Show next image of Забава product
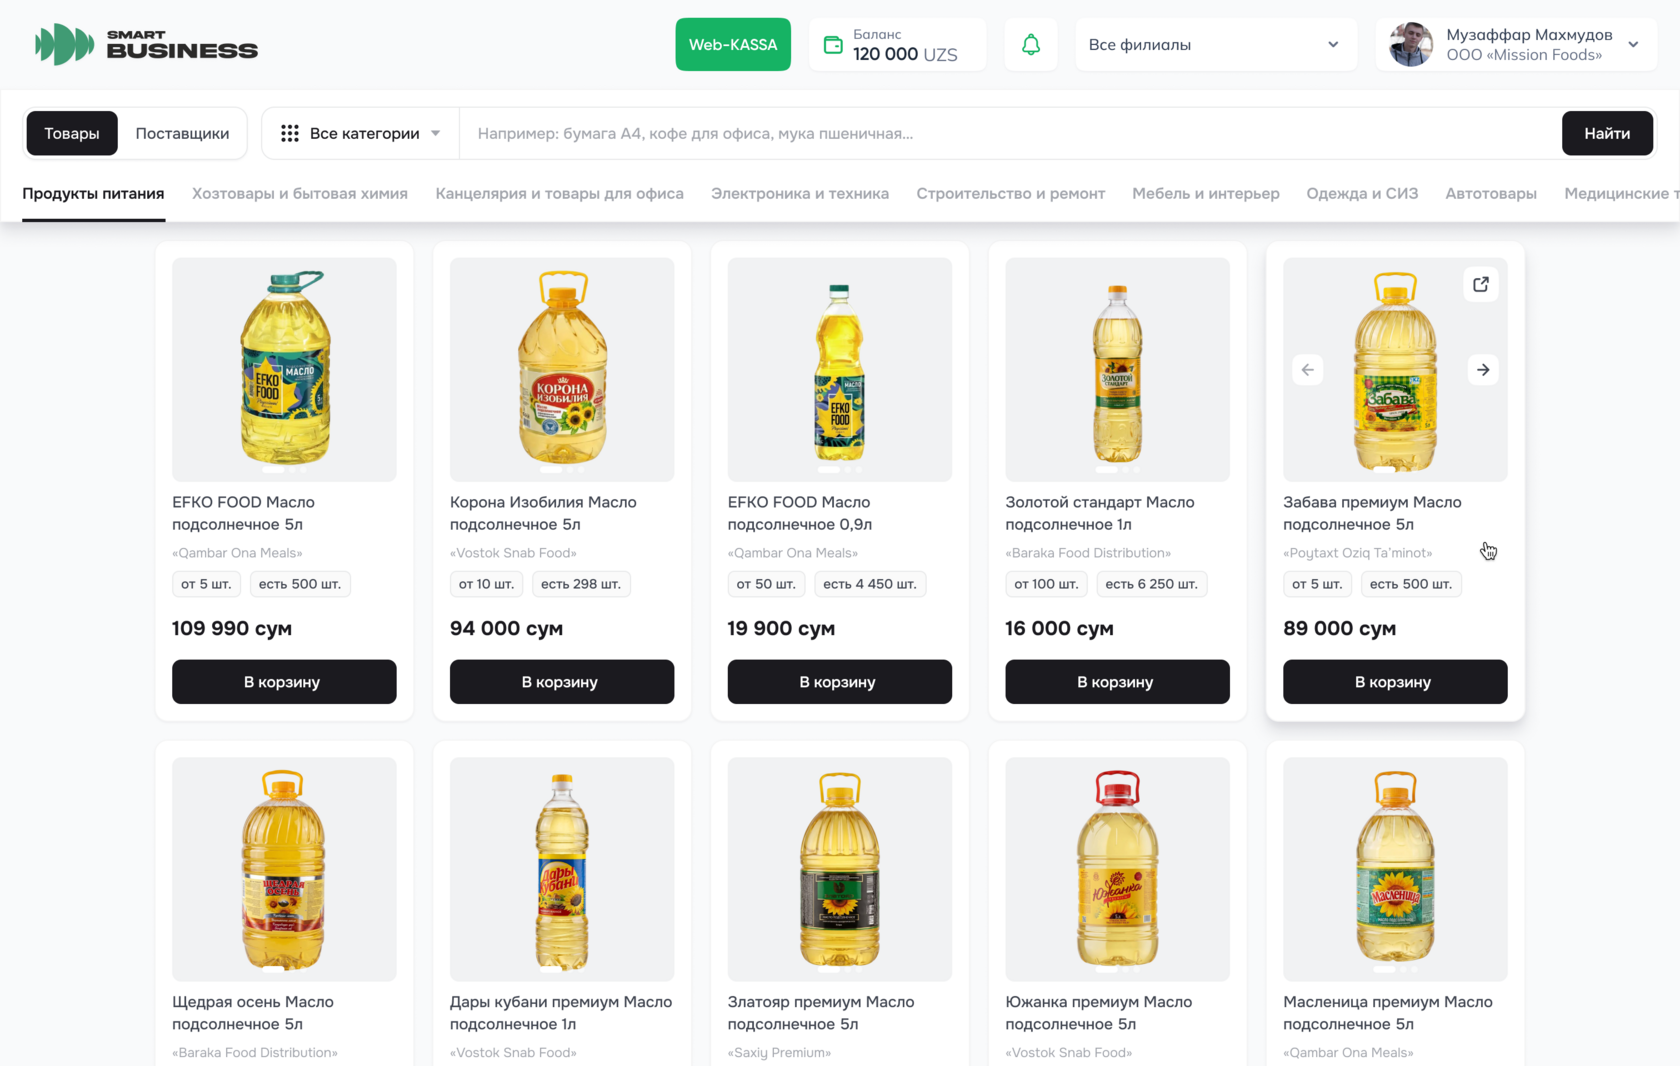The width and height of the screenshot is (1680, 1066). (x=1483, y=370)
